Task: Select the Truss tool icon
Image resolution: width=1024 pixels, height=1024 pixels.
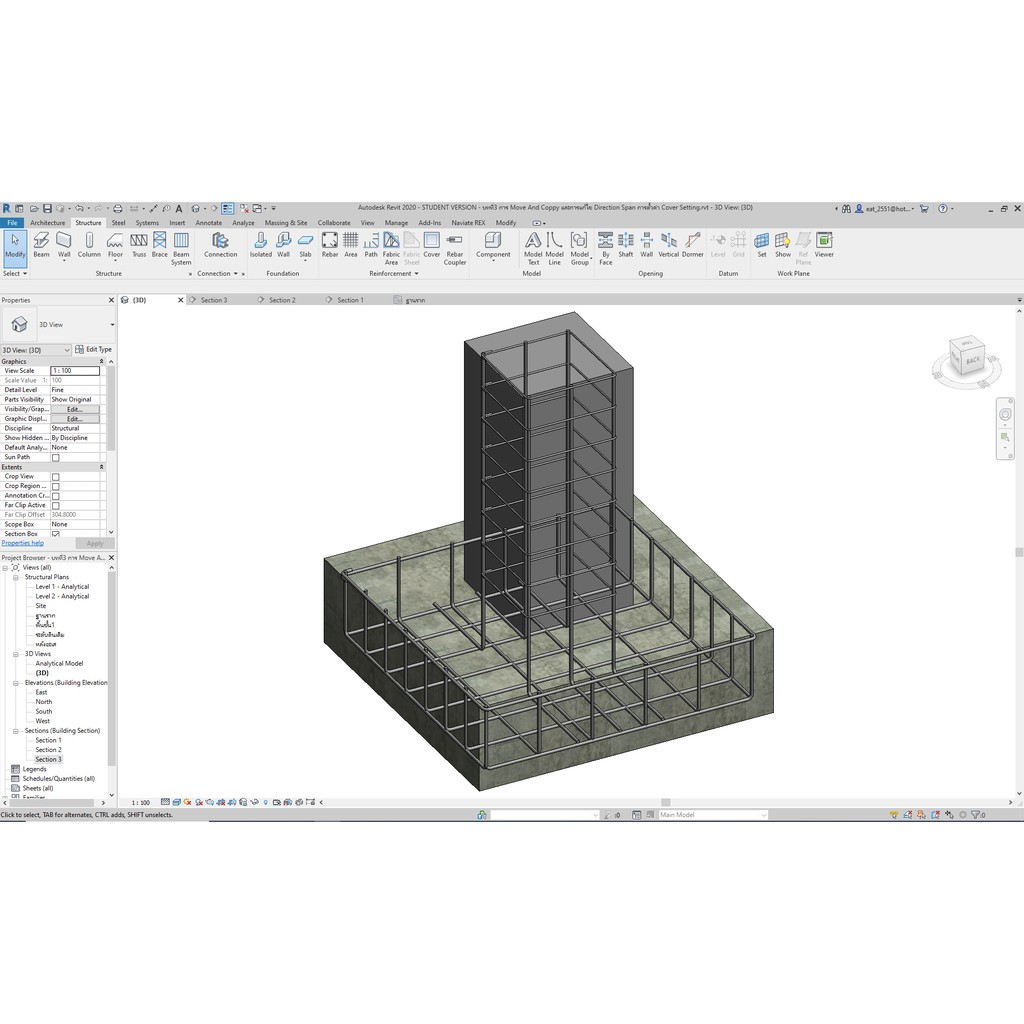Action: (x=139, y=245)
